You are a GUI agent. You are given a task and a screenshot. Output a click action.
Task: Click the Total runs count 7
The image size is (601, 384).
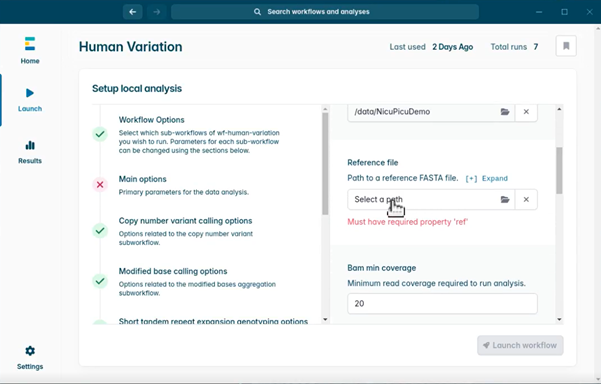(x=536, y=47)
